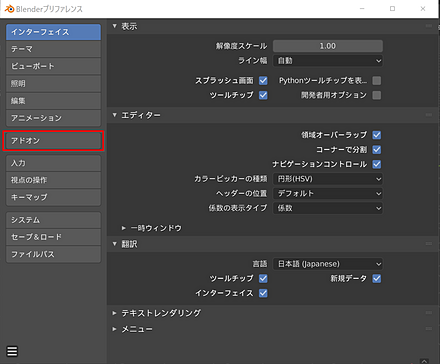
Task: Minimize the Blender preferences window
Action: (362, 9)
